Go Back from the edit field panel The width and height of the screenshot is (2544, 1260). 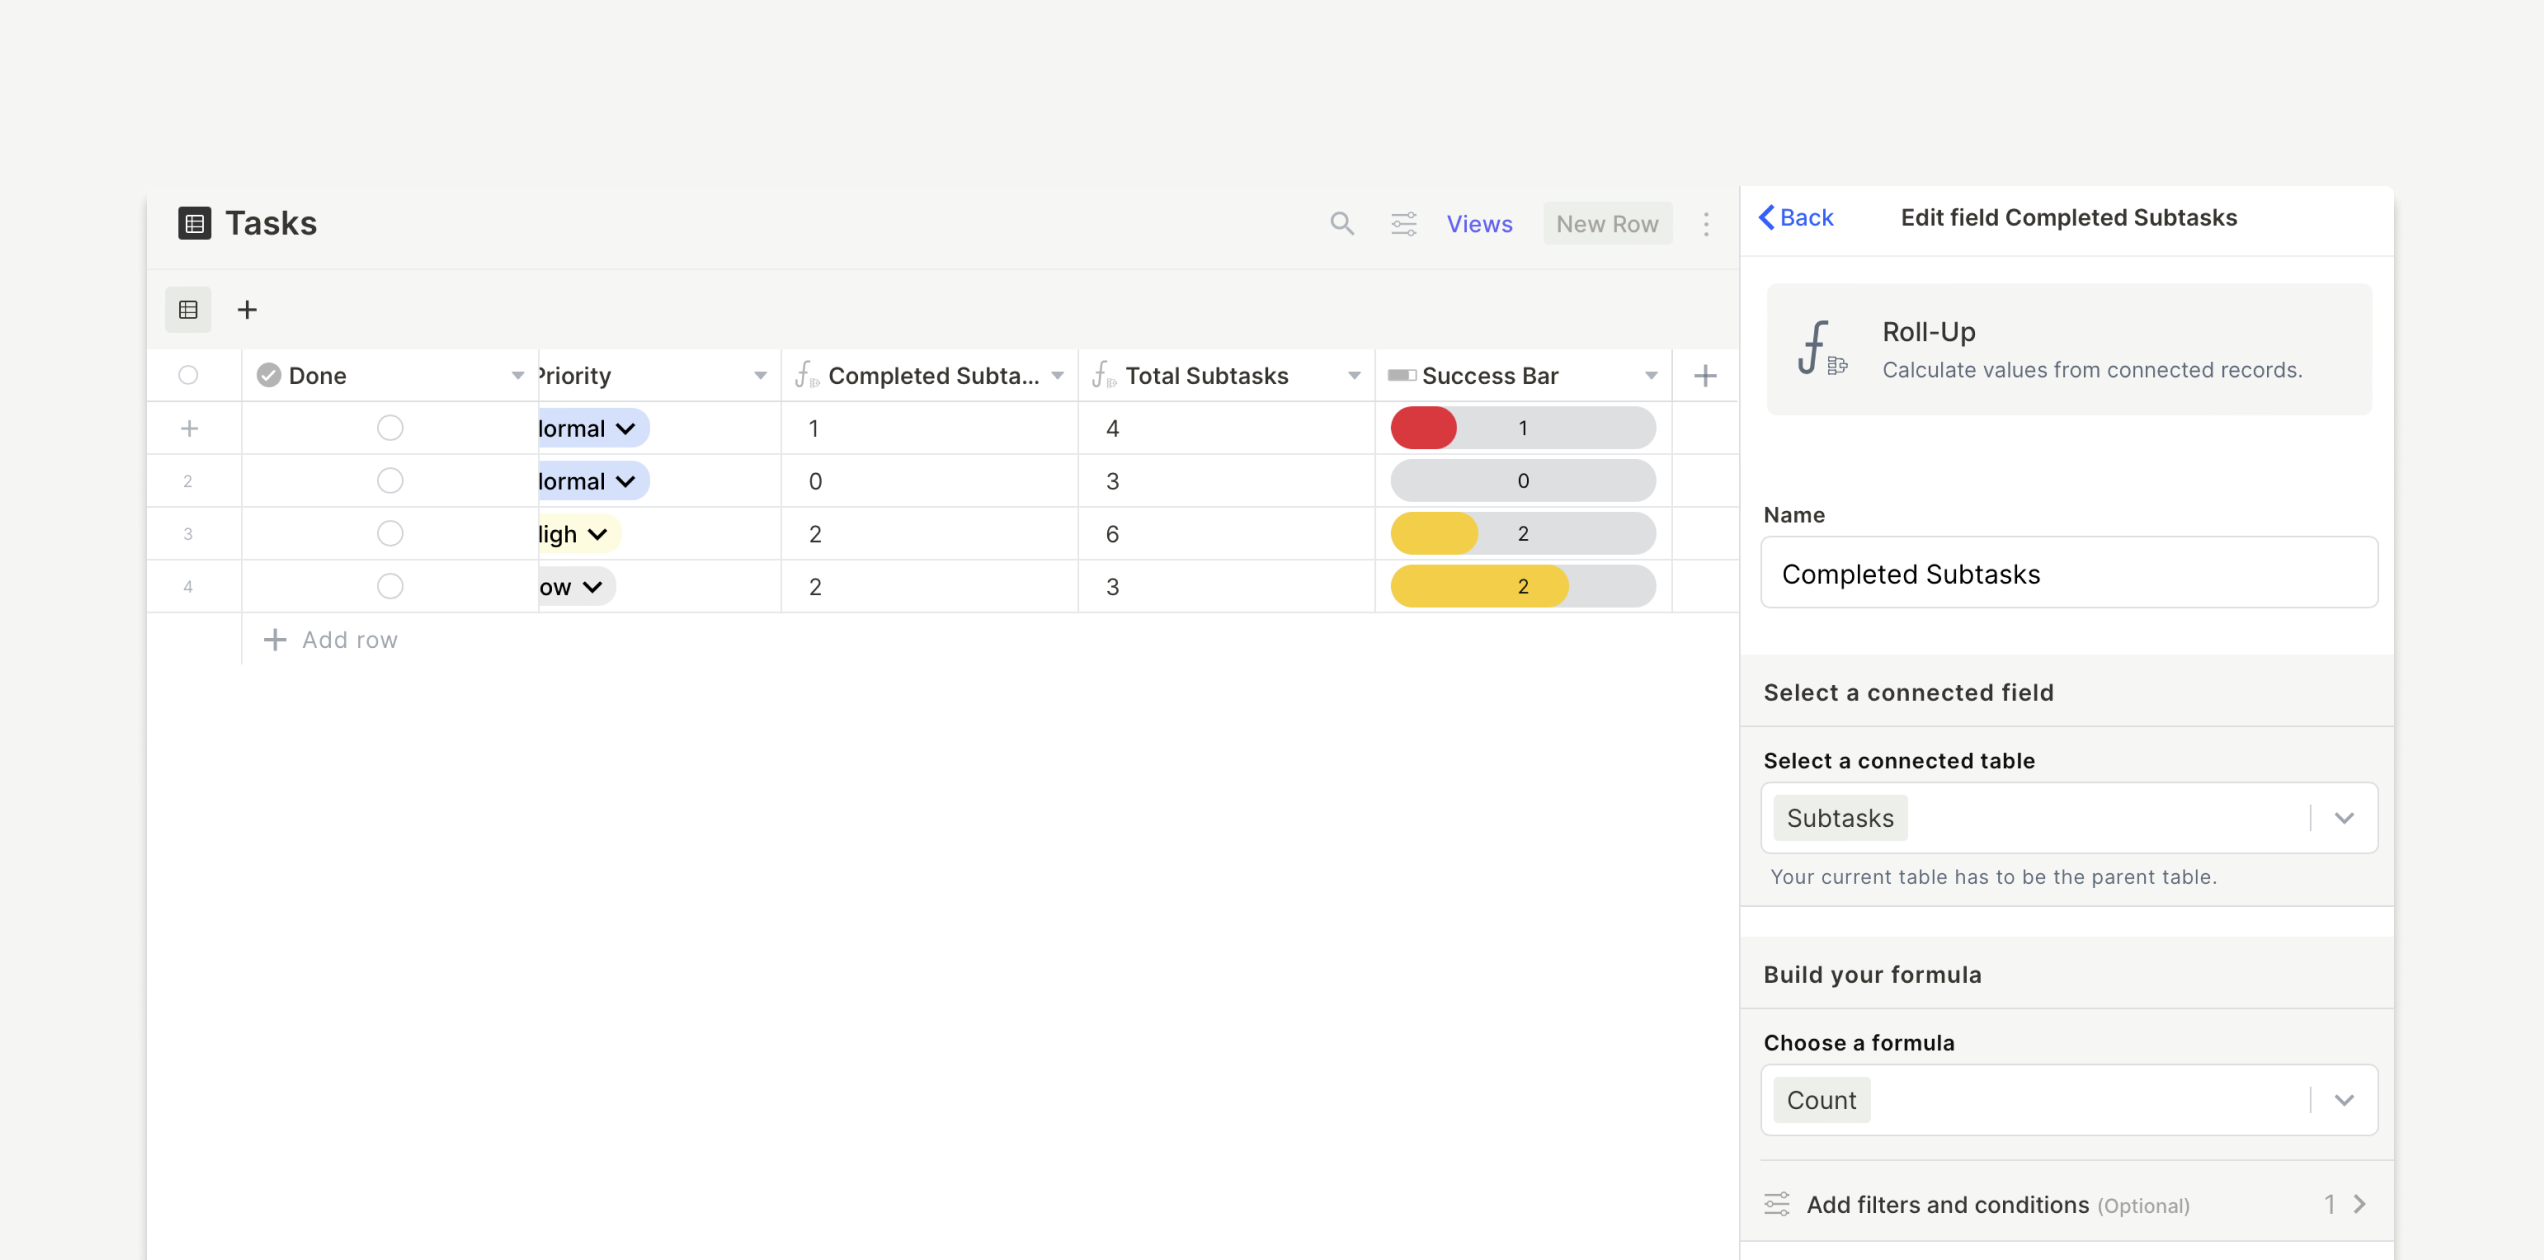tap(1796, 217)
